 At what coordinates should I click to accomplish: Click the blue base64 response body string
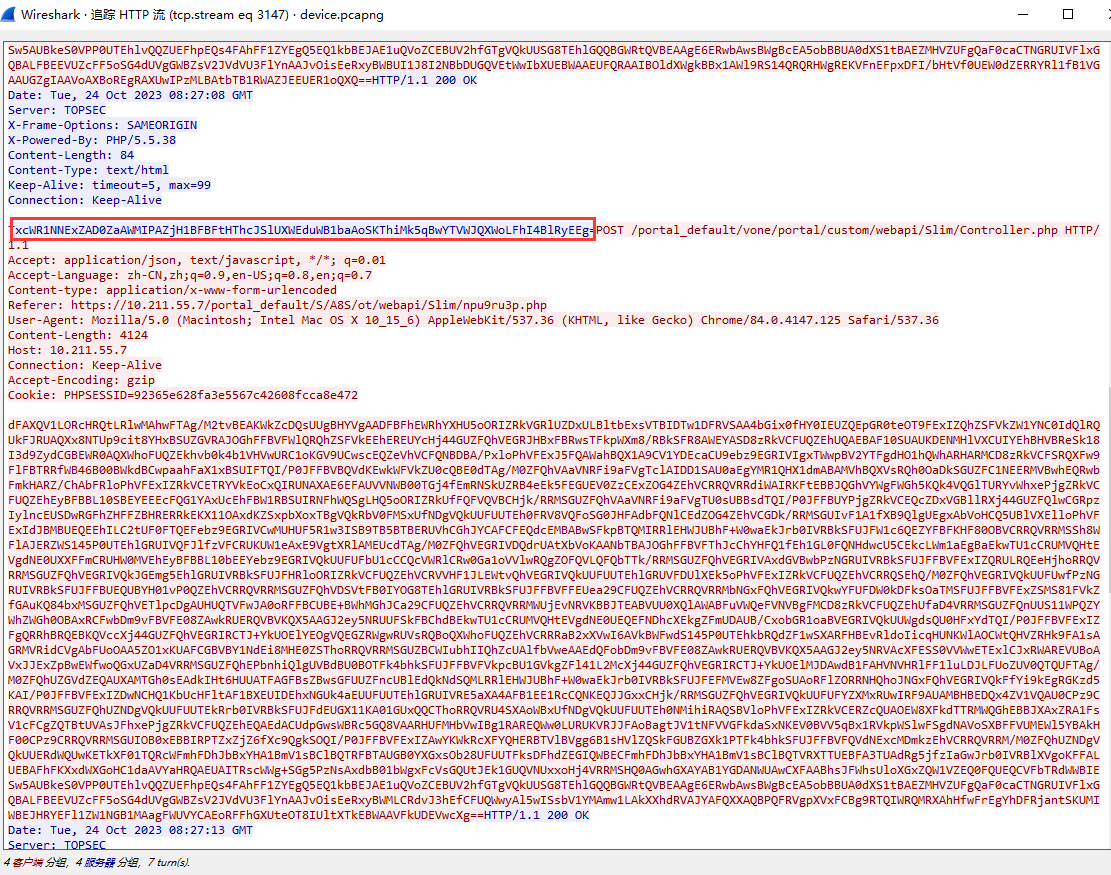[x=303, y=230]
